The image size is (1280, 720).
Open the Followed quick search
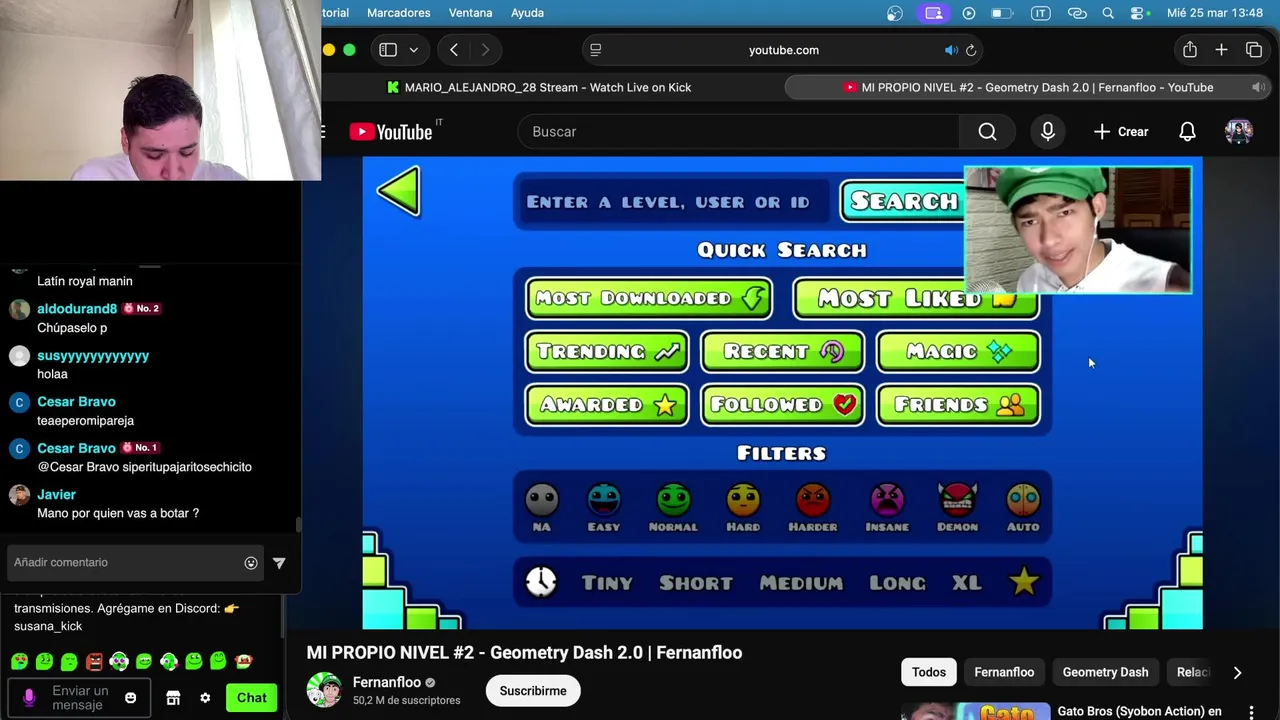(x=782, y=405)
